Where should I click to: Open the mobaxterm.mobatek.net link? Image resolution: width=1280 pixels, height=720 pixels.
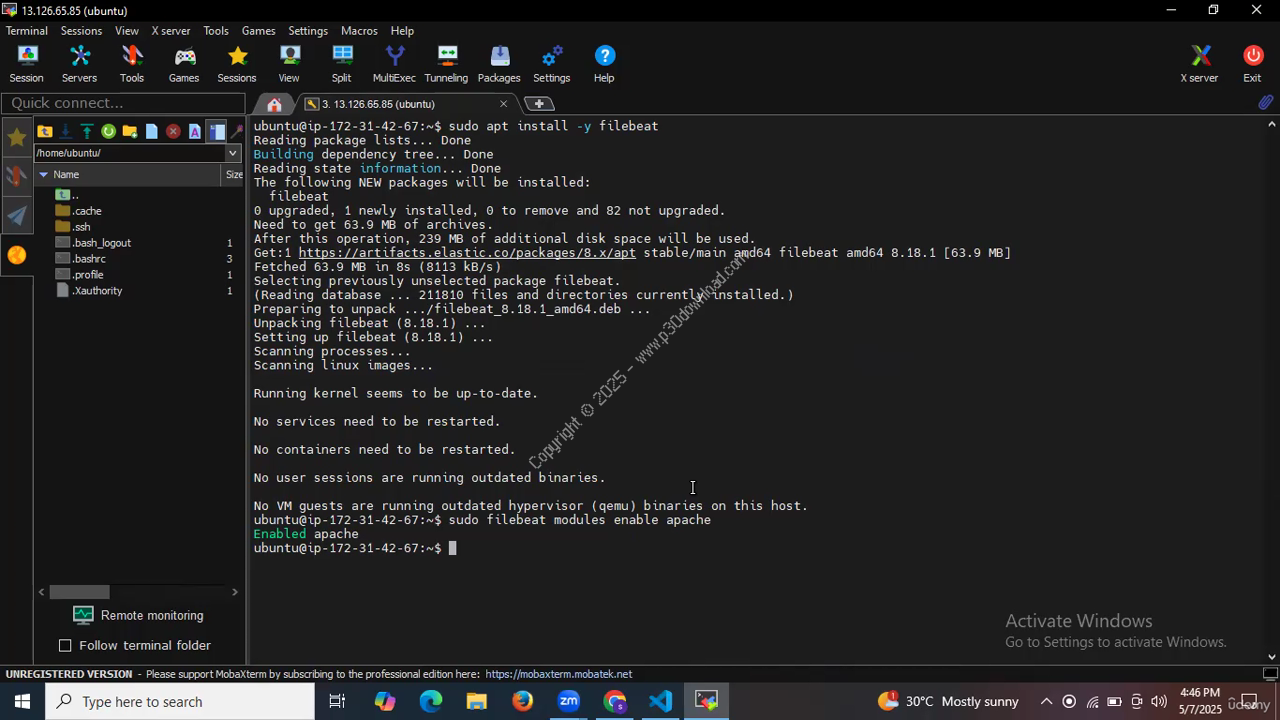point(559,674)
